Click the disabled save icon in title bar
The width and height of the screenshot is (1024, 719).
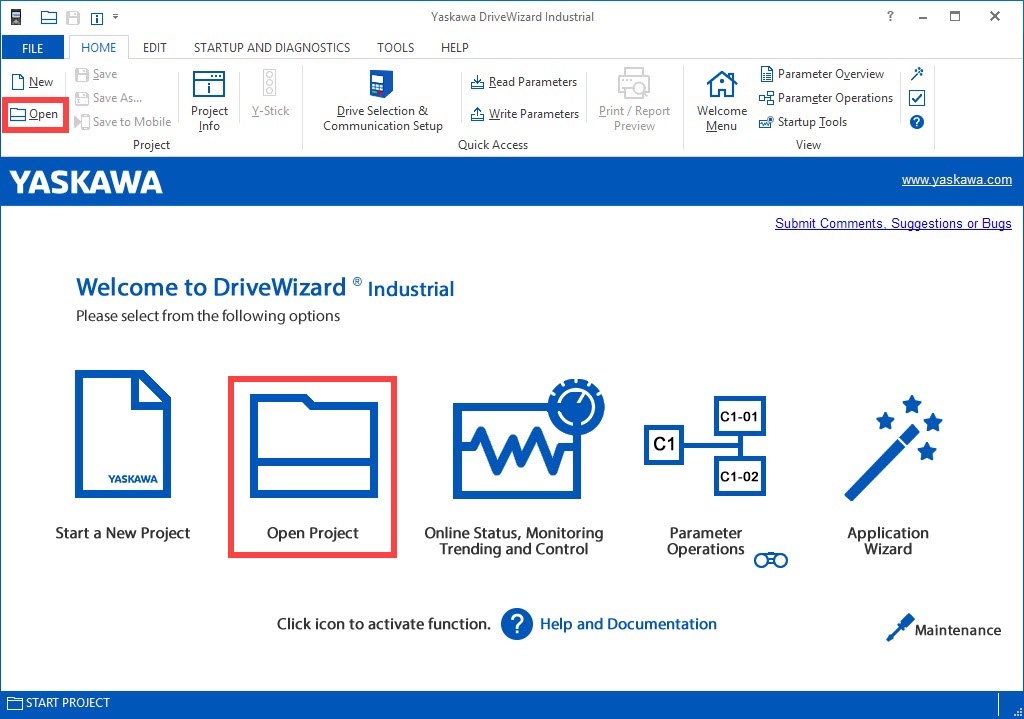[73, 18]
